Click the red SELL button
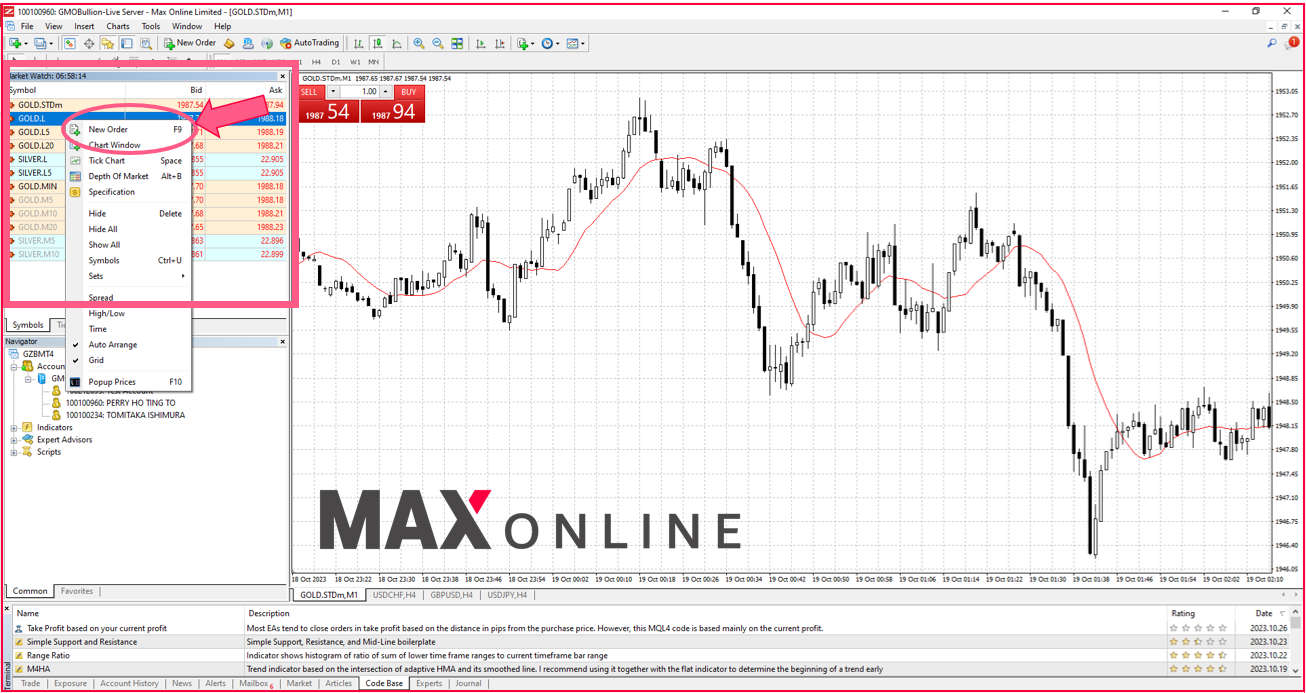The height and width of the screenshot is (693, 1306). [x=309, y=92]
